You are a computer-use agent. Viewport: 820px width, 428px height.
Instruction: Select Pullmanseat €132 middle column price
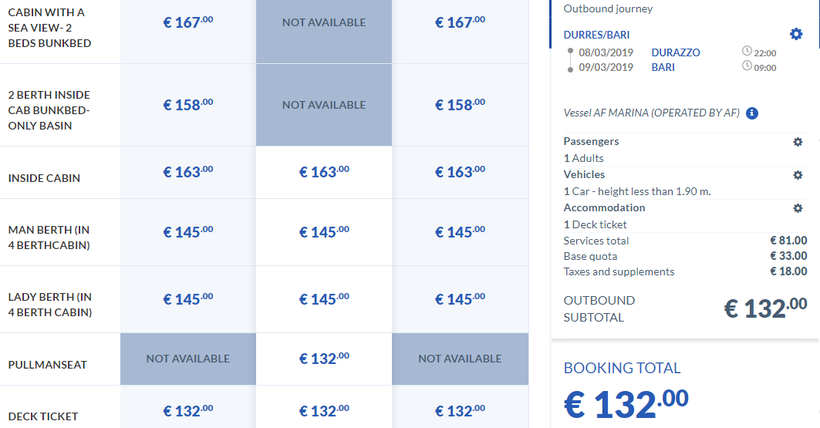coord(324,358)
